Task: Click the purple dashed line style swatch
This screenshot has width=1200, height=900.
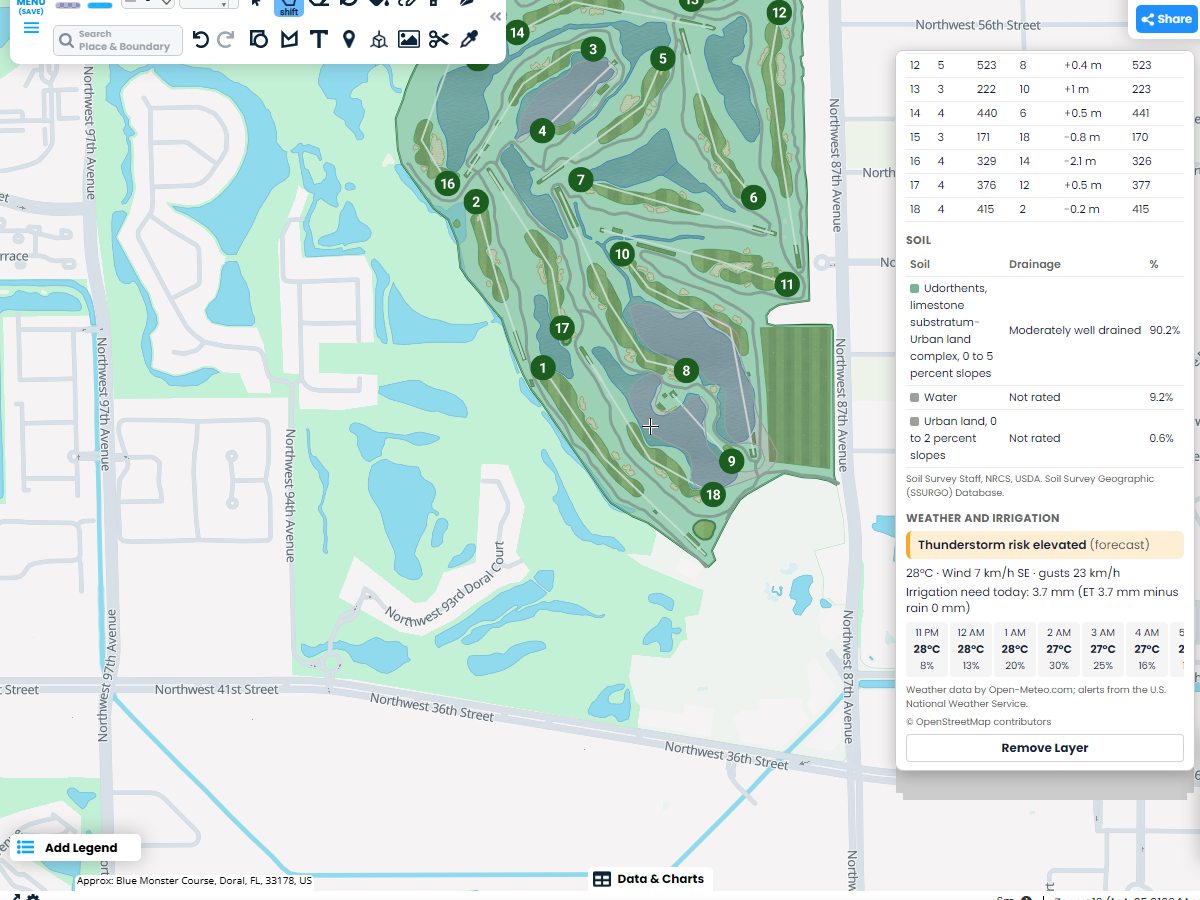Action: pos(68,5)
